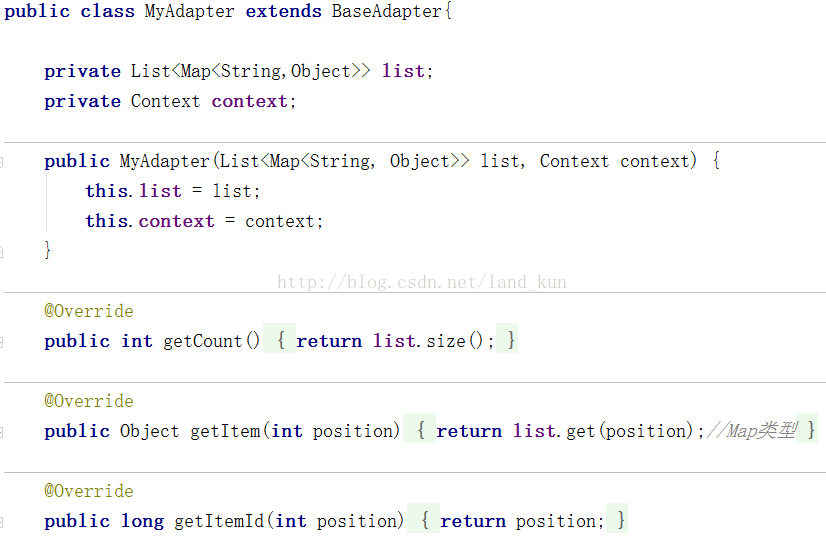Click the @Override annotation above getCount
The height and width of the screenshot is (542, 826).
click(x=89, y=311)
